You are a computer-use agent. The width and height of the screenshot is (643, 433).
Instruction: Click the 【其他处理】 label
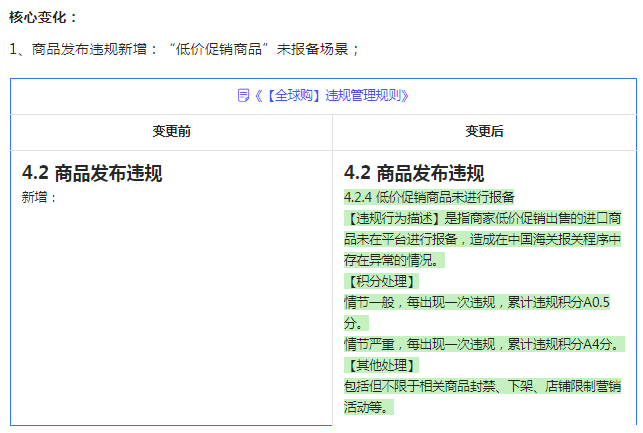(x=381, y=365)
